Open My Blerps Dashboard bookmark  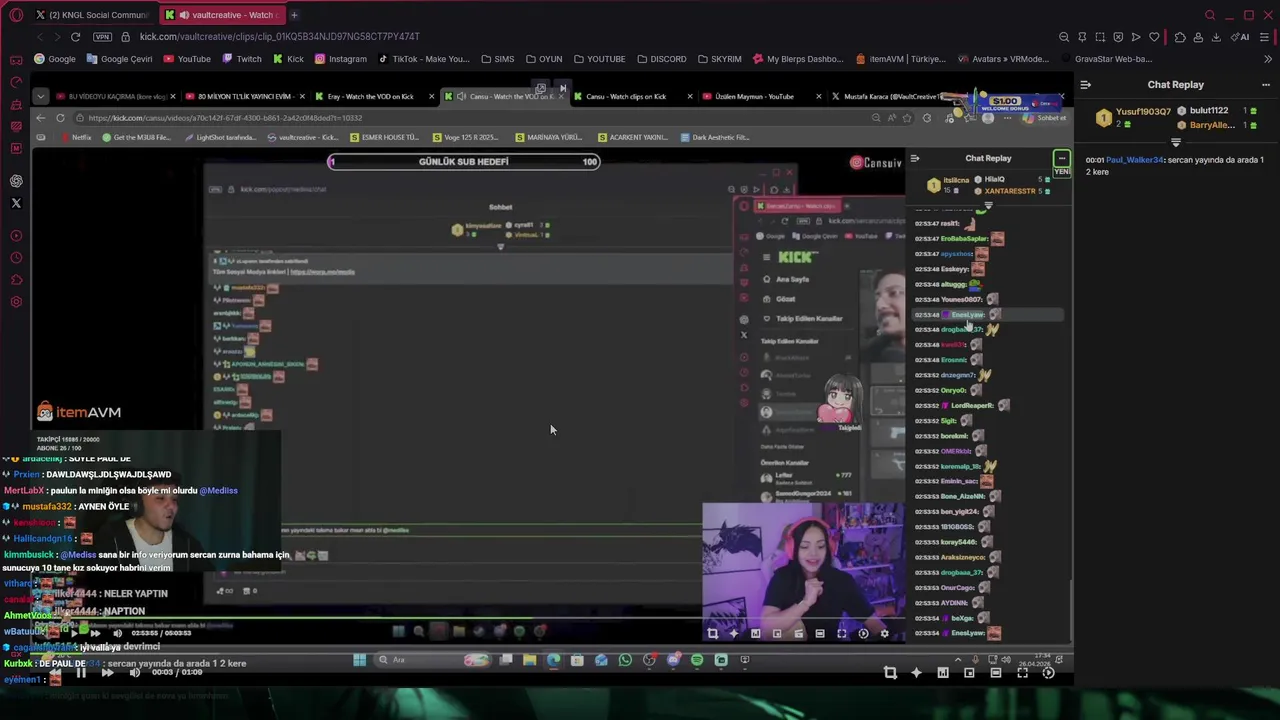pyautogui.click(x=798, y=59)
